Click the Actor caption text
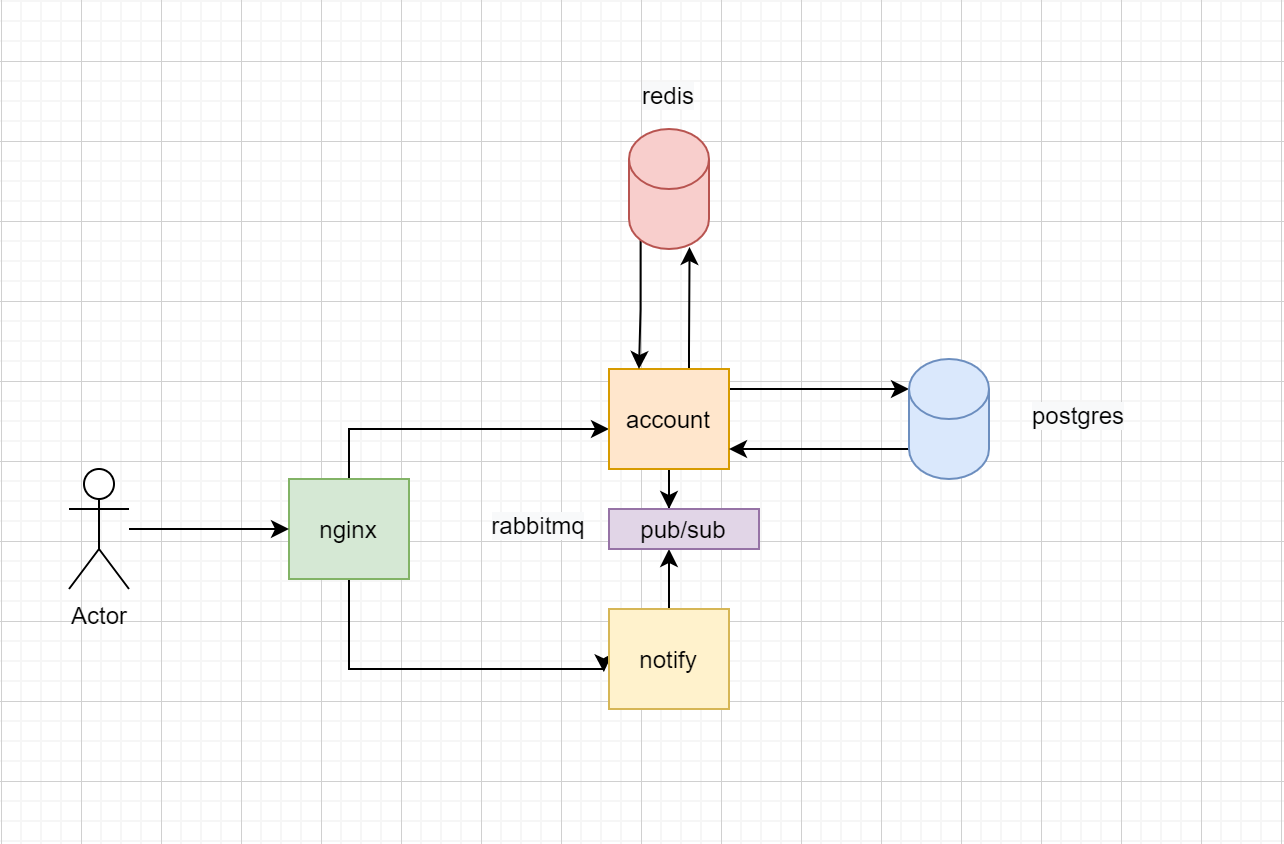Viewport: 1284px width, 844px height. [x=99, y=616]
